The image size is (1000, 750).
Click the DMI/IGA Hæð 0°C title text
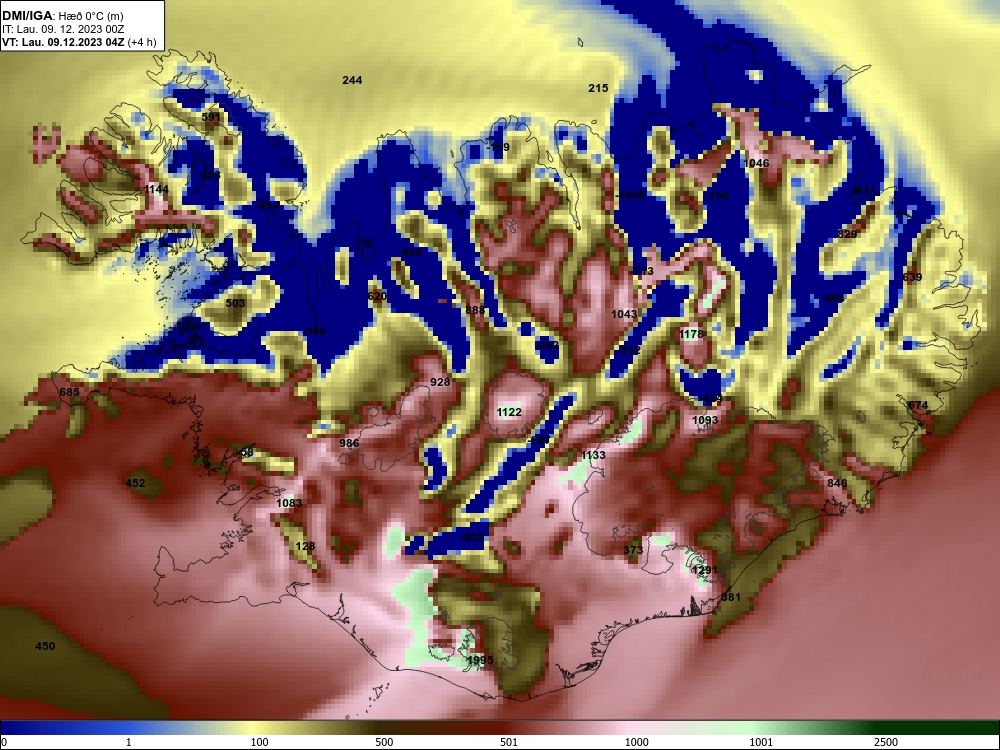point(62,16)
